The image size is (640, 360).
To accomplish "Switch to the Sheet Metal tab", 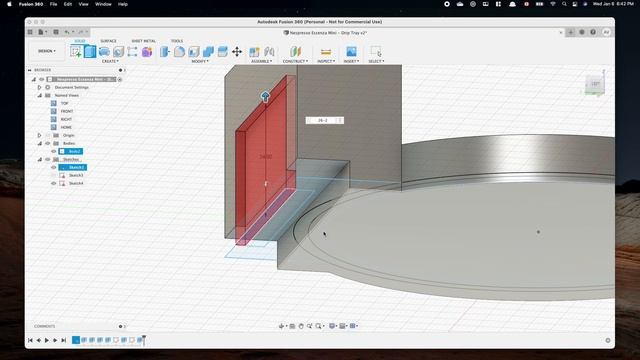I will 143,41.
